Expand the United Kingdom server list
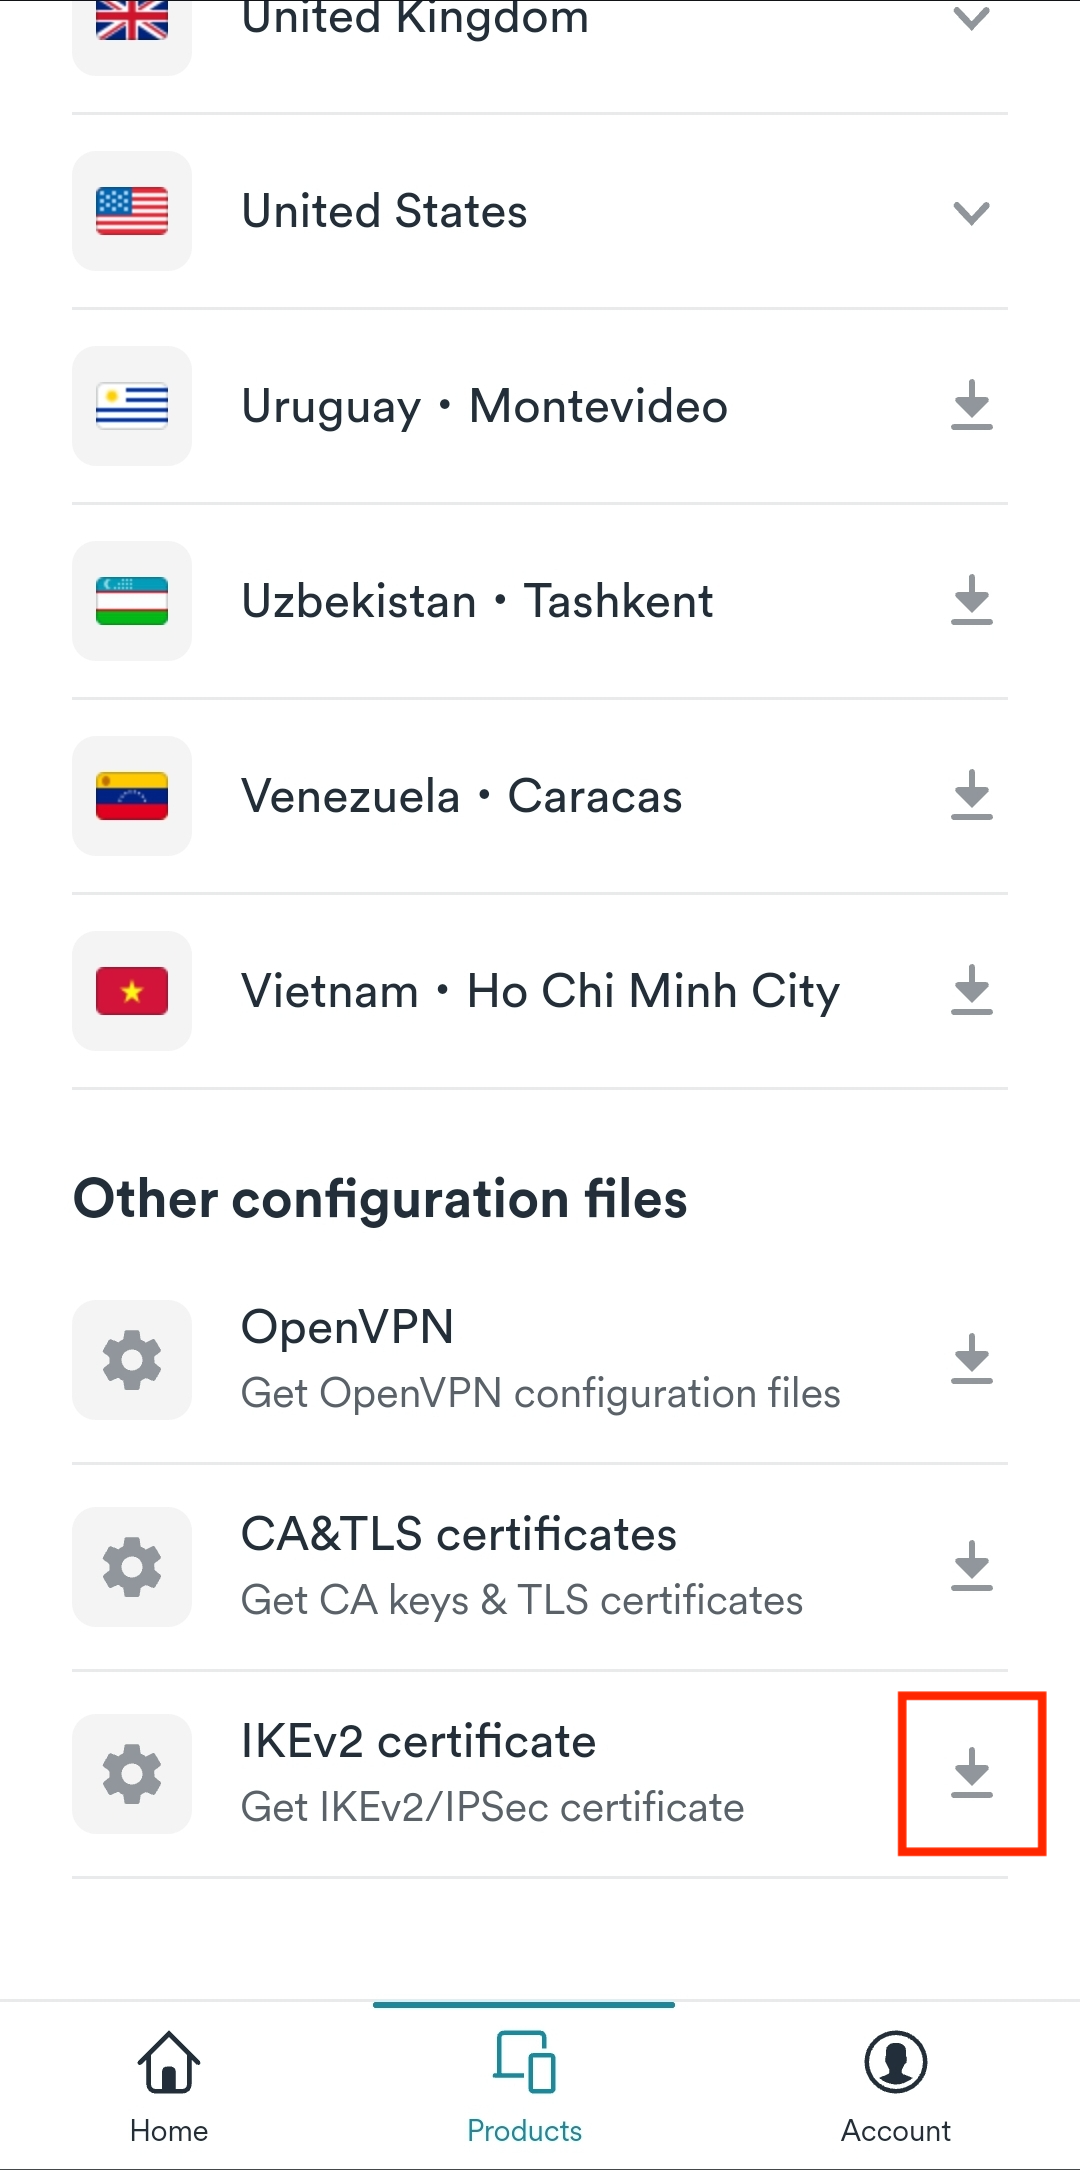The width and height of the screenshot is (1080, 2170). 971,18
